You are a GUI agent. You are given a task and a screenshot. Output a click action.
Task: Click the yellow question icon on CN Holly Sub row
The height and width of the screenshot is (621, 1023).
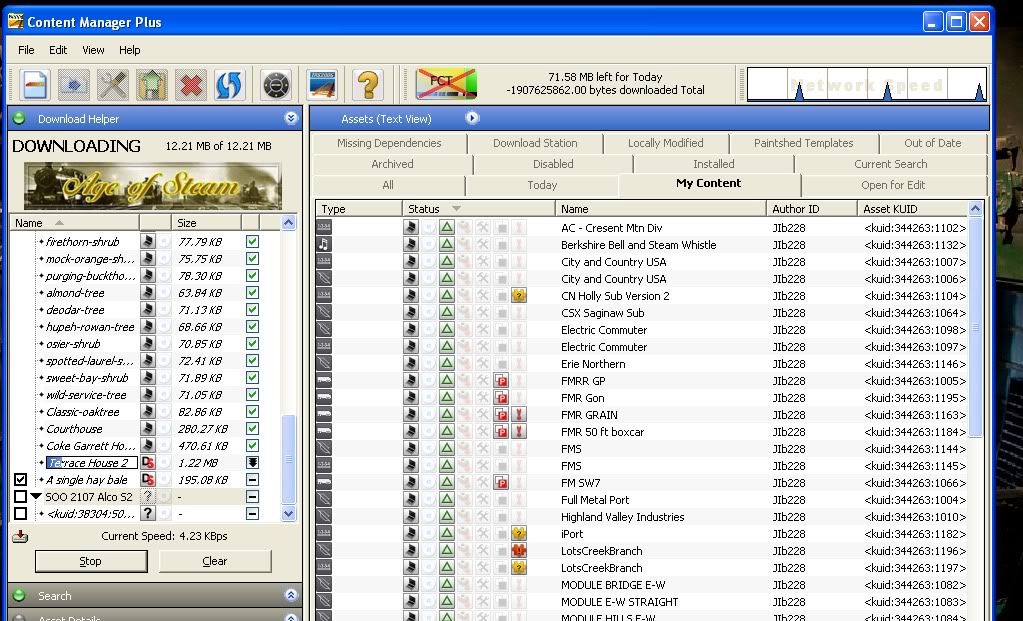click(x=519, y=295)
